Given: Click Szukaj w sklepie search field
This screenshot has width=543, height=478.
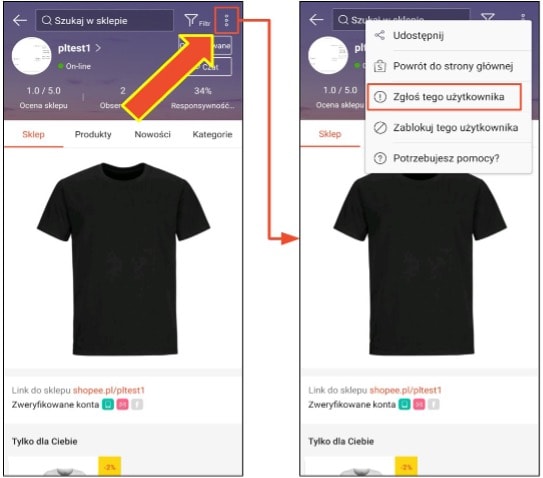Looking at the screenshot, I should tap(104, 20).
